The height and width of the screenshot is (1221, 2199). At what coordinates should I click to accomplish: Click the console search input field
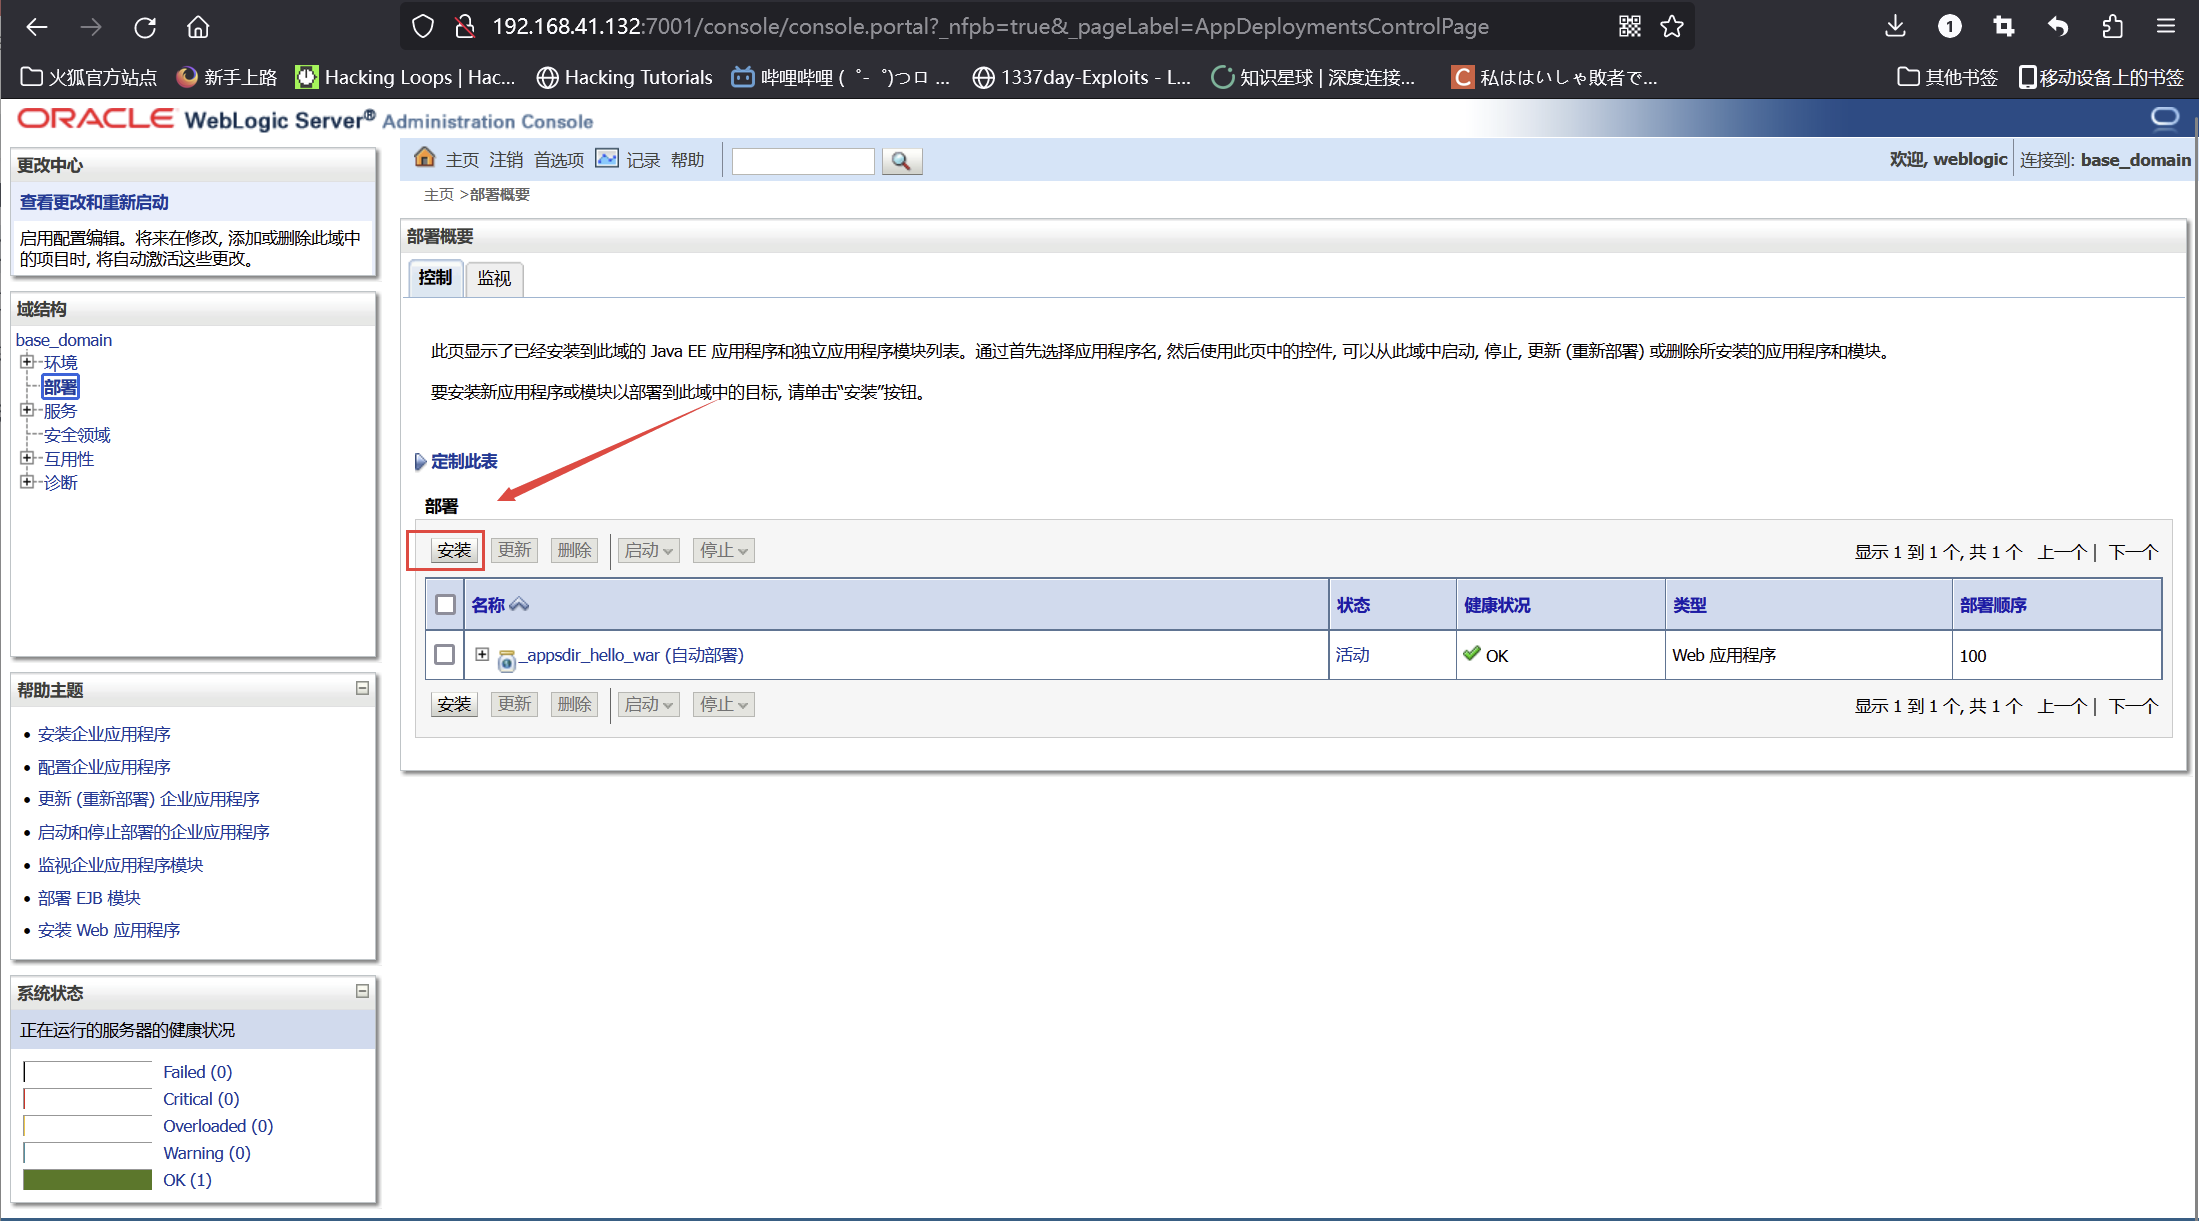pos(803,161)
